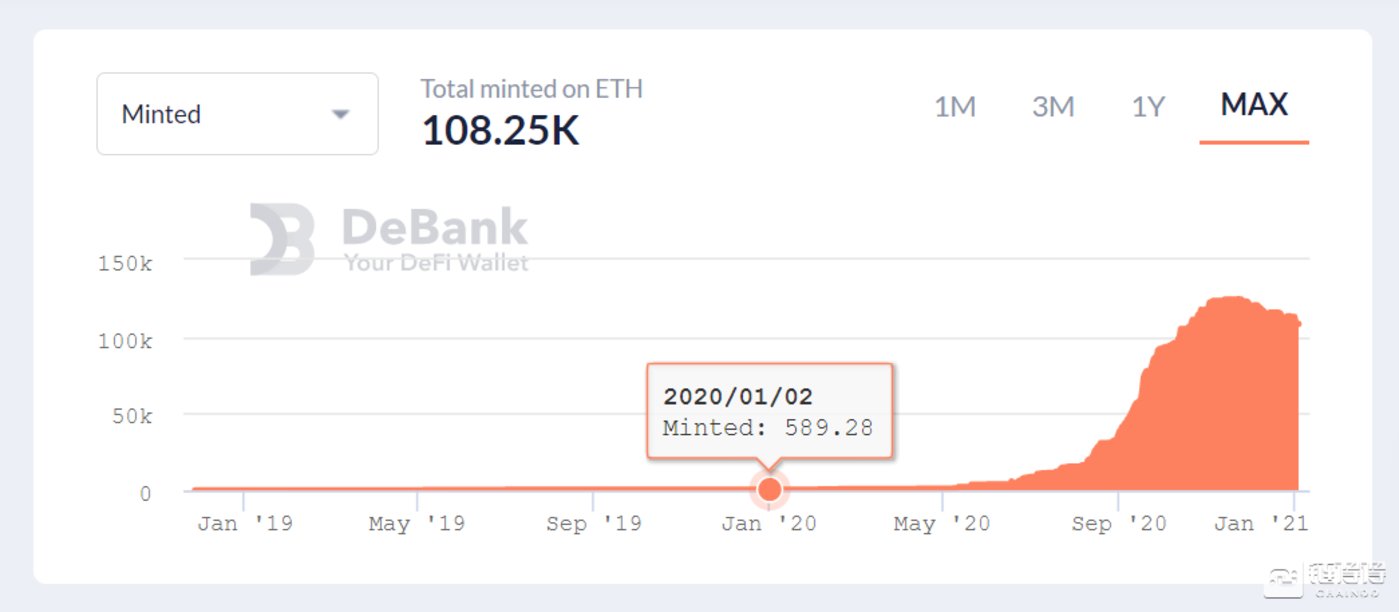Screen dimensions: 1399x612
Task: Click the Sep '20 x-axis label
Action: pos(1118,524)
